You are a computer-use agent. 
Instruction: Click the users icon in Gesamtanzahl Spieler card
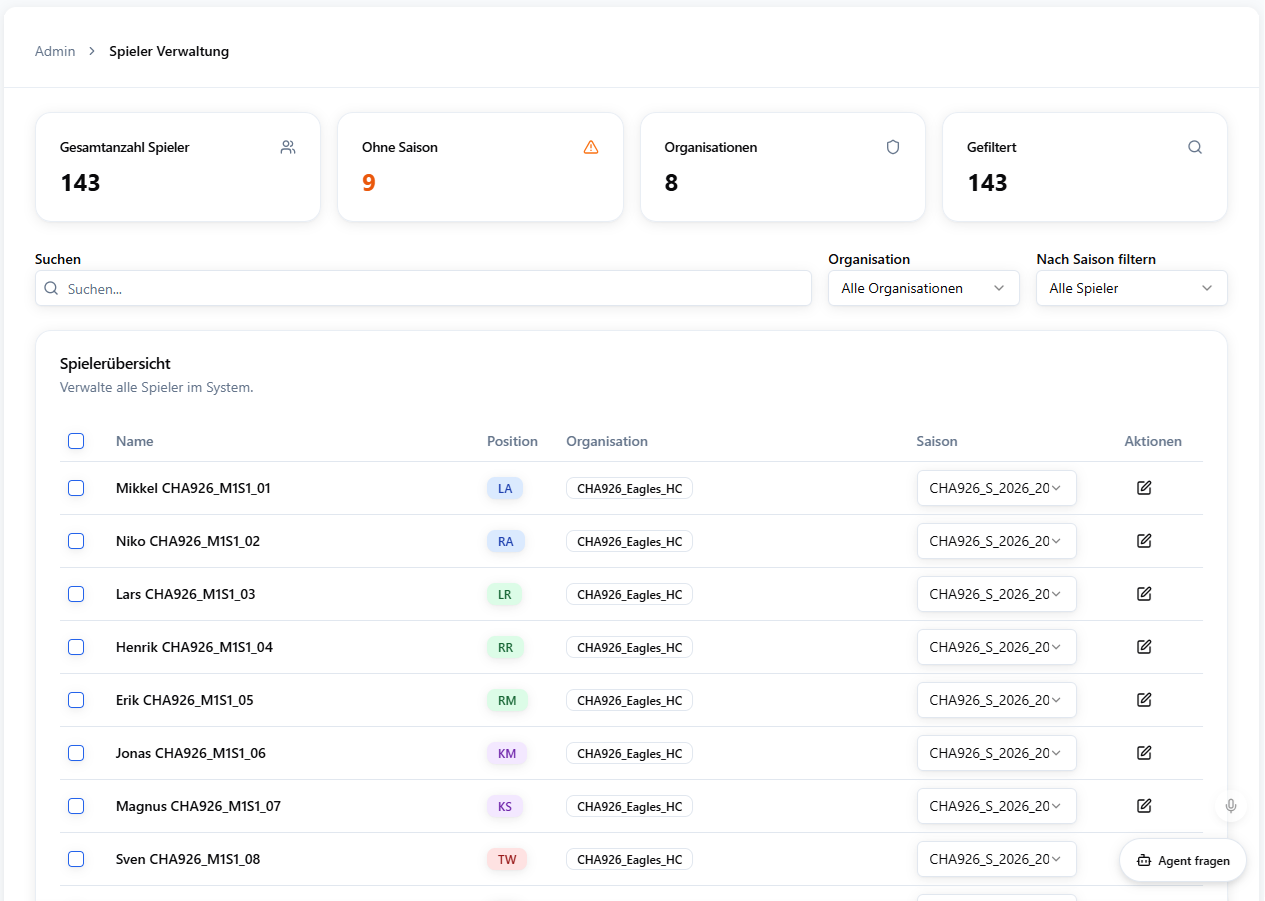point(288,147)
